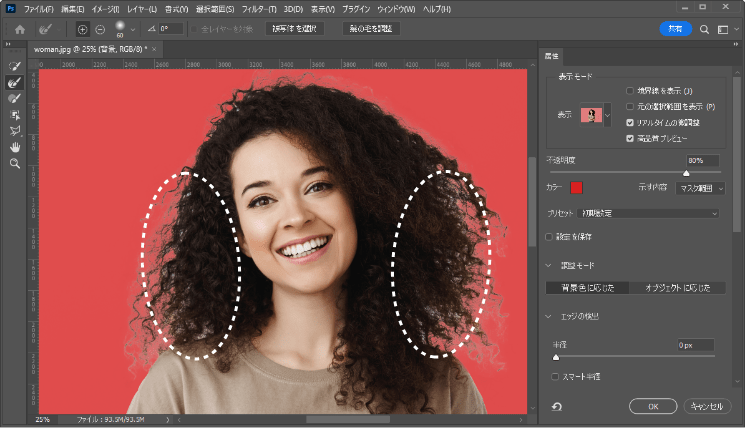The image size is (745, 428).
Task: Select the Quick Selection tool
Action: coord(15,66)
